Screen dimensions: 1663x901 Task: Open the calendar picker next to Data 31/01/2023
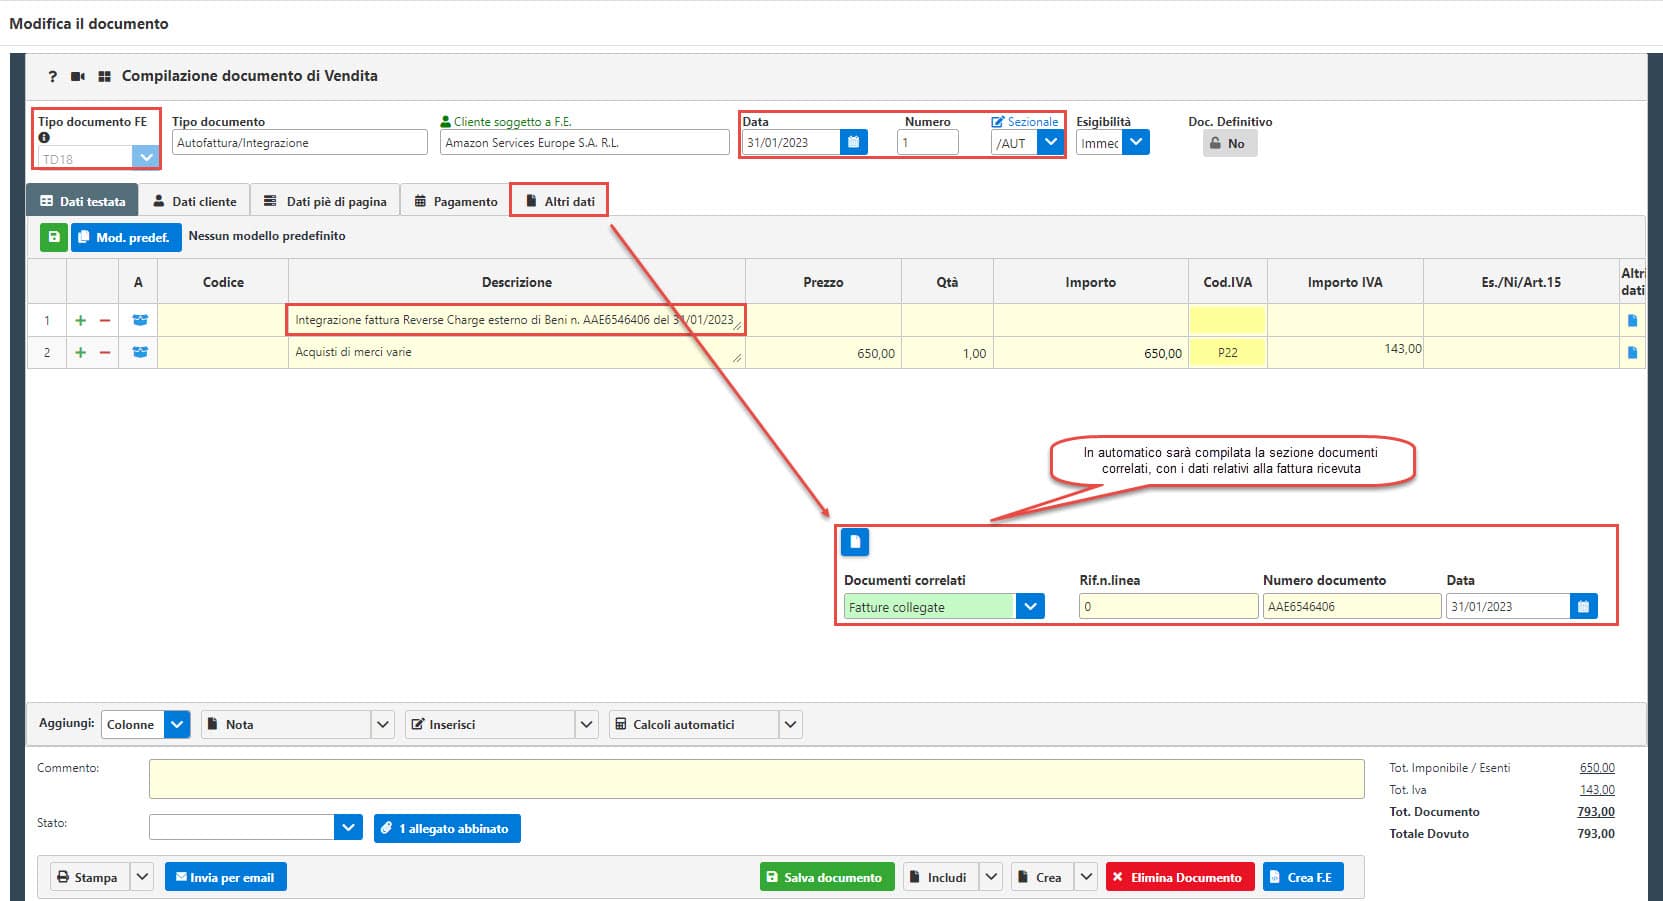(x=853, y=142)
